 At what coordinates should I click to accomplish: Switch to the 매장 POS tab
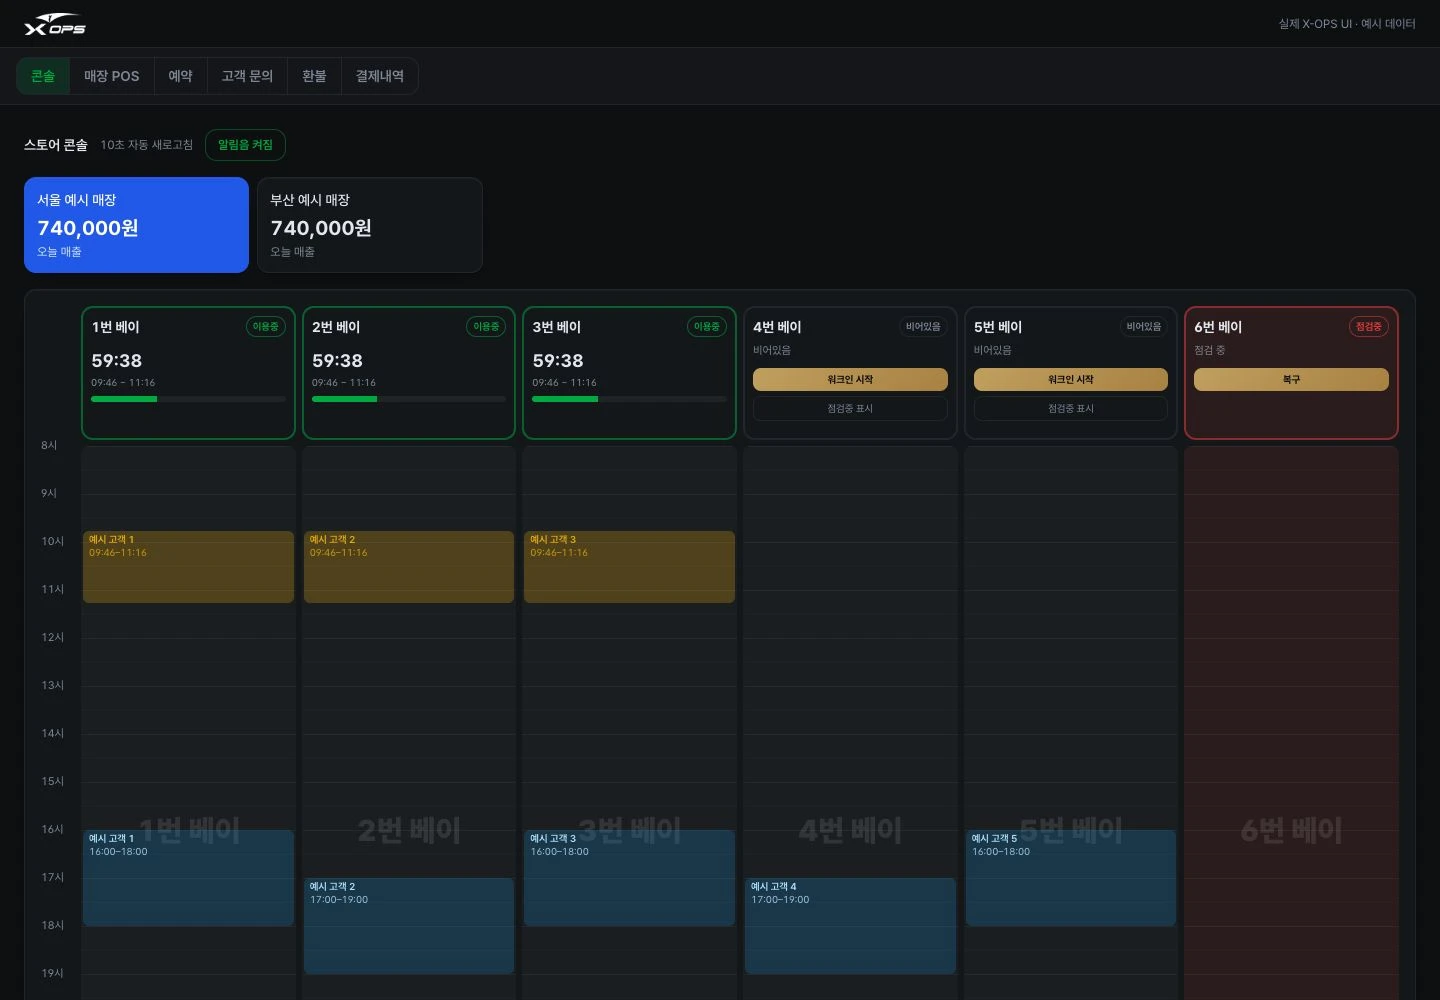(112, 76)
